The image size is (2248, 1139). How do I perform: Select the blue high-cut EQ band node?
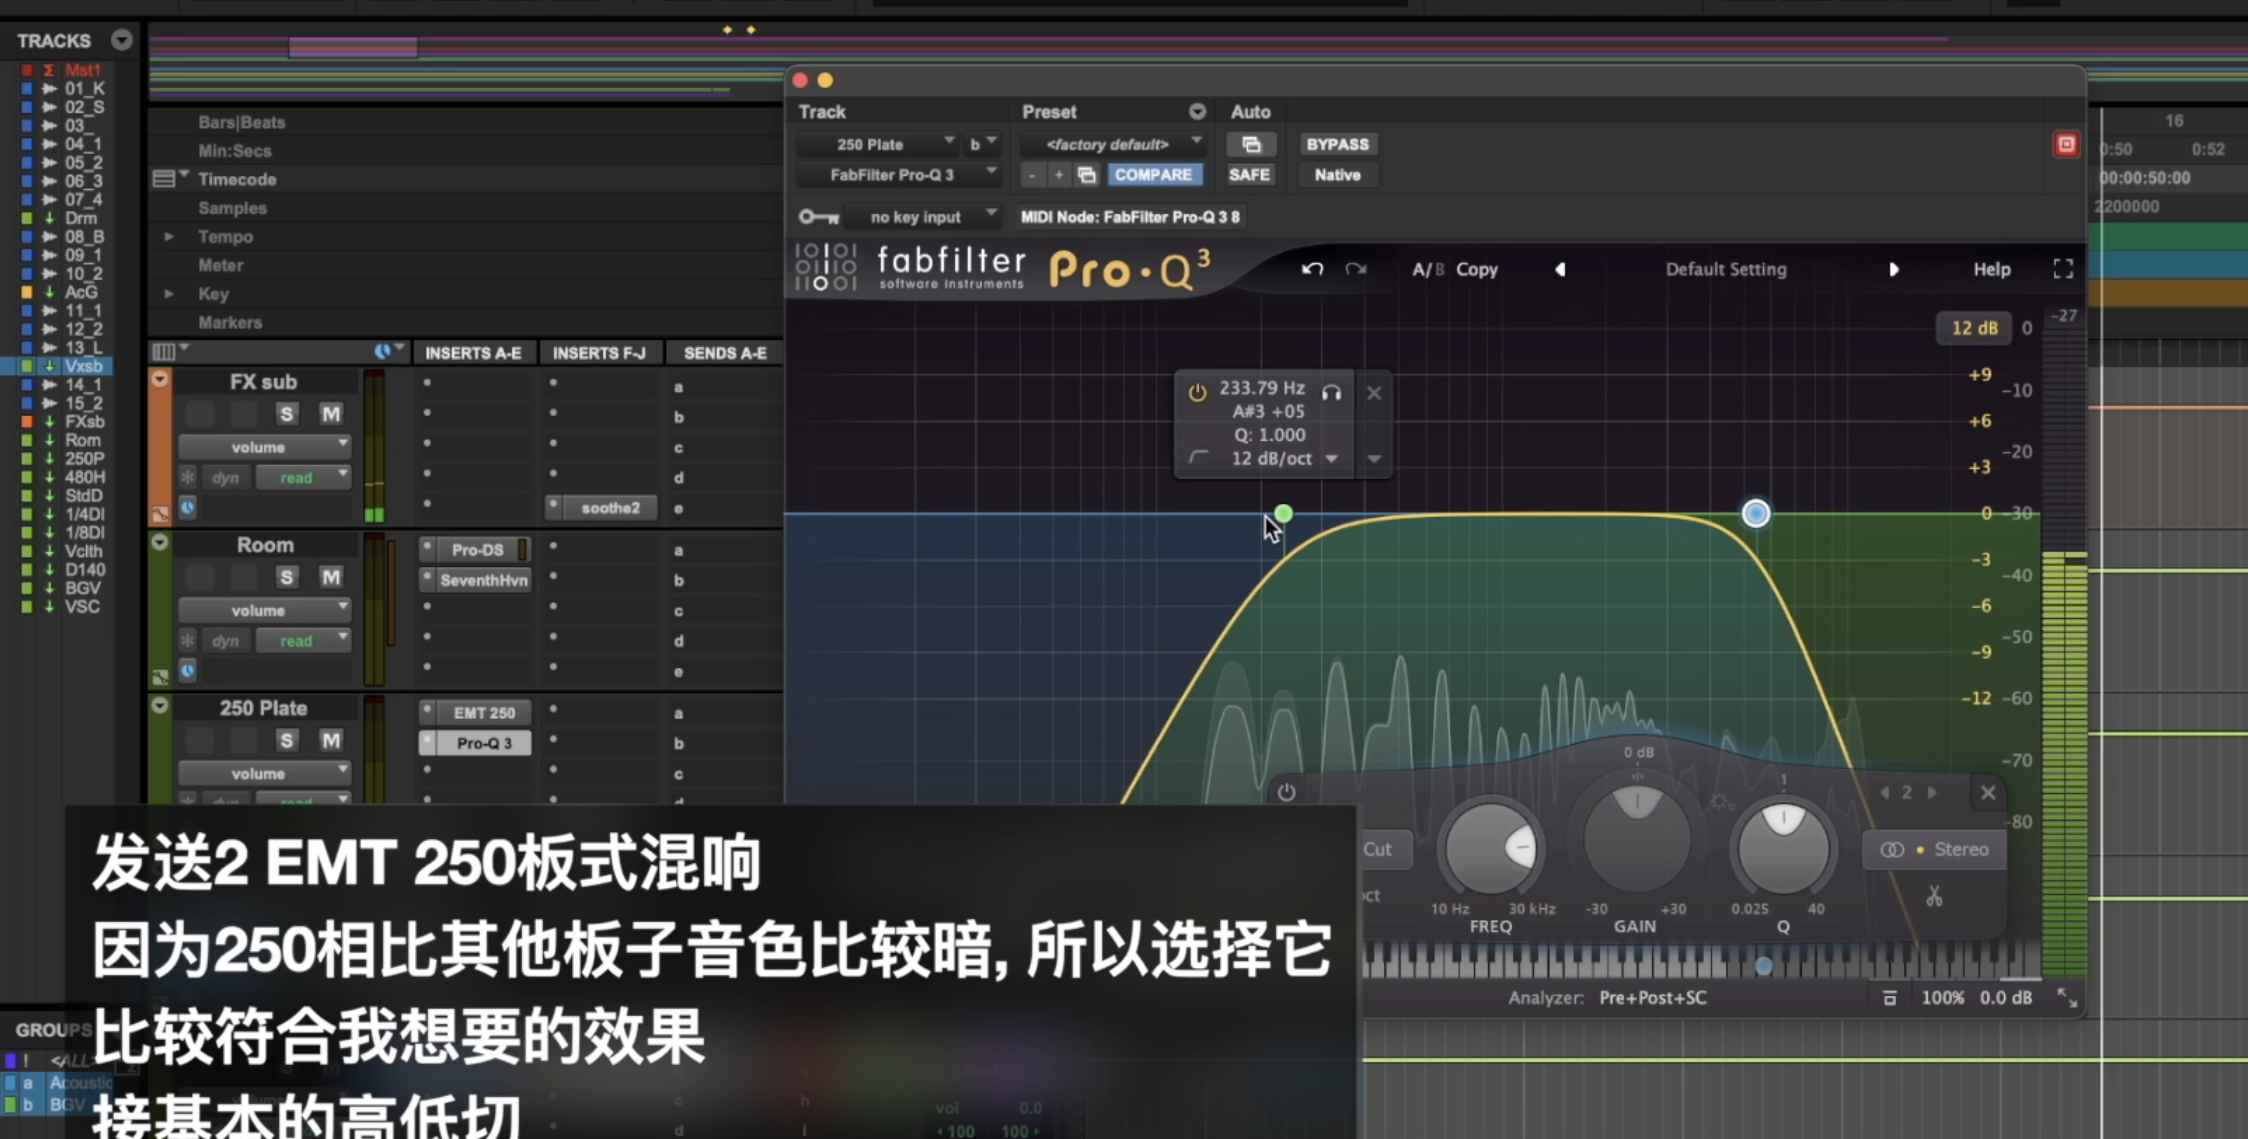tap(1755, 513)
